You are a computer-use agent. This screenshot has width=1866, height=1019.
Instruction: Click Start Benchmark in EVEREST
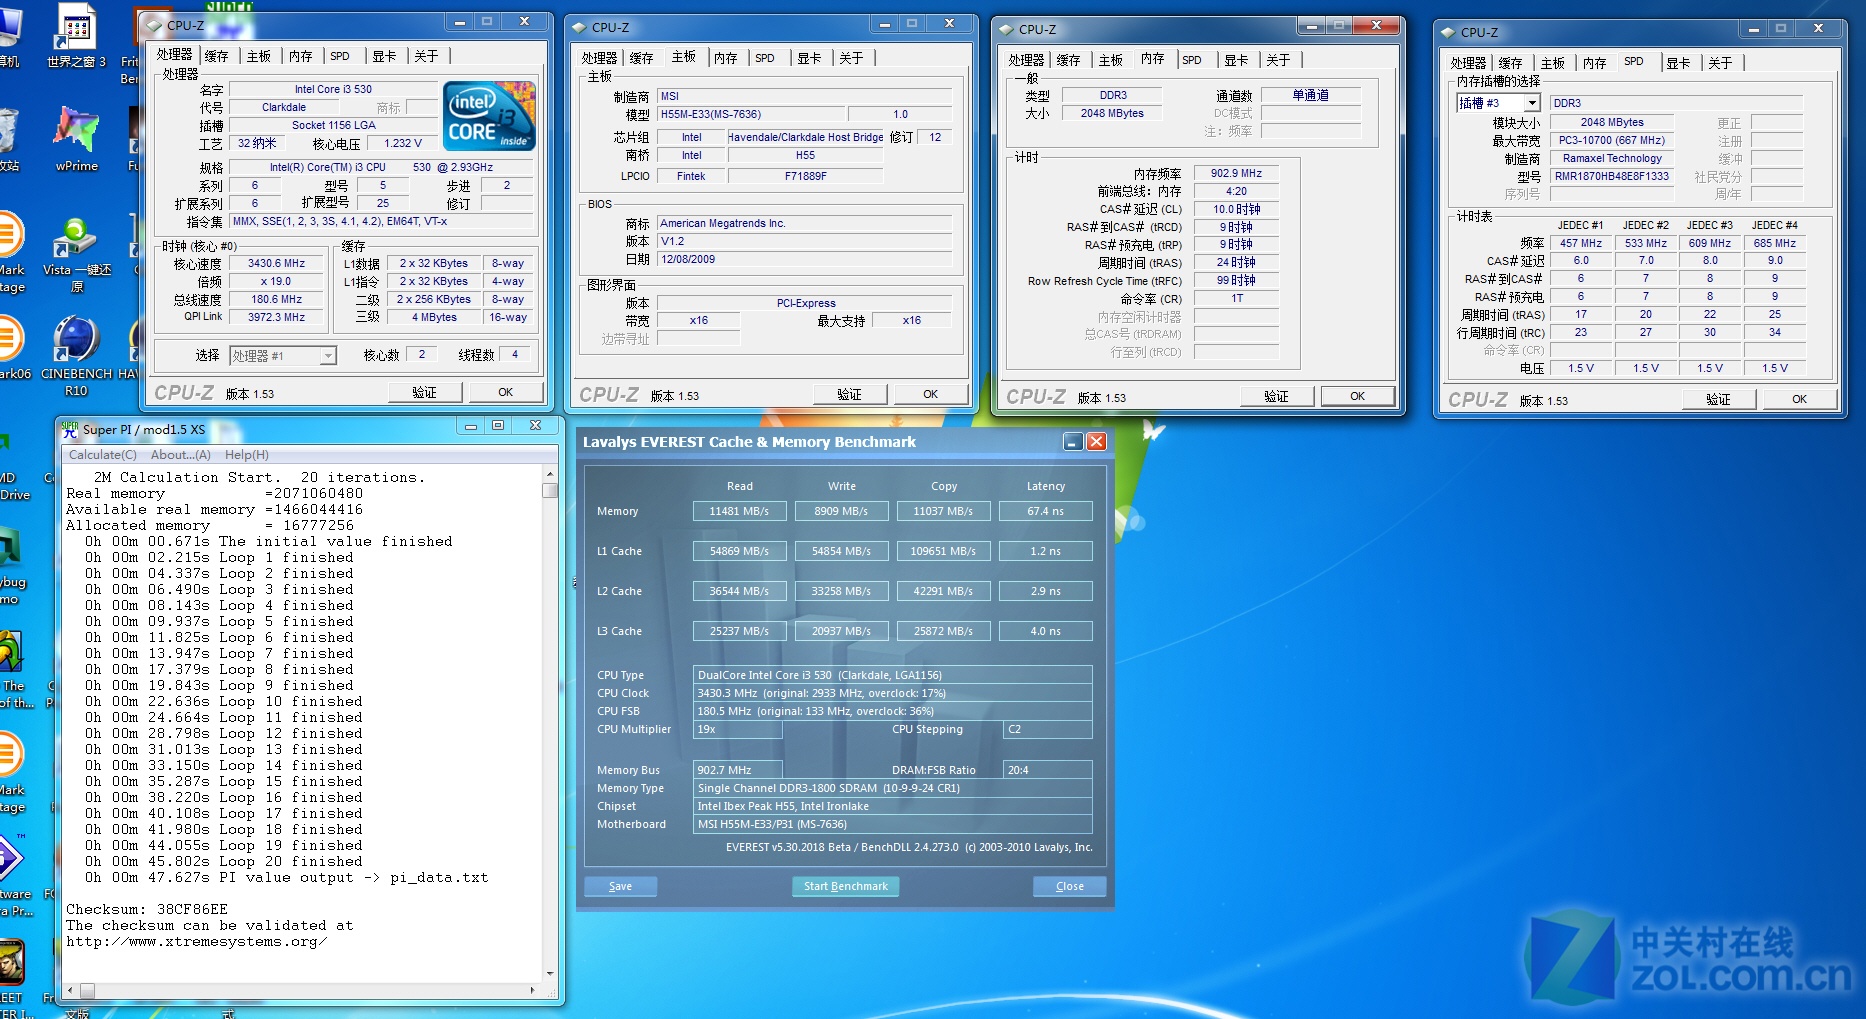(846, 886)
